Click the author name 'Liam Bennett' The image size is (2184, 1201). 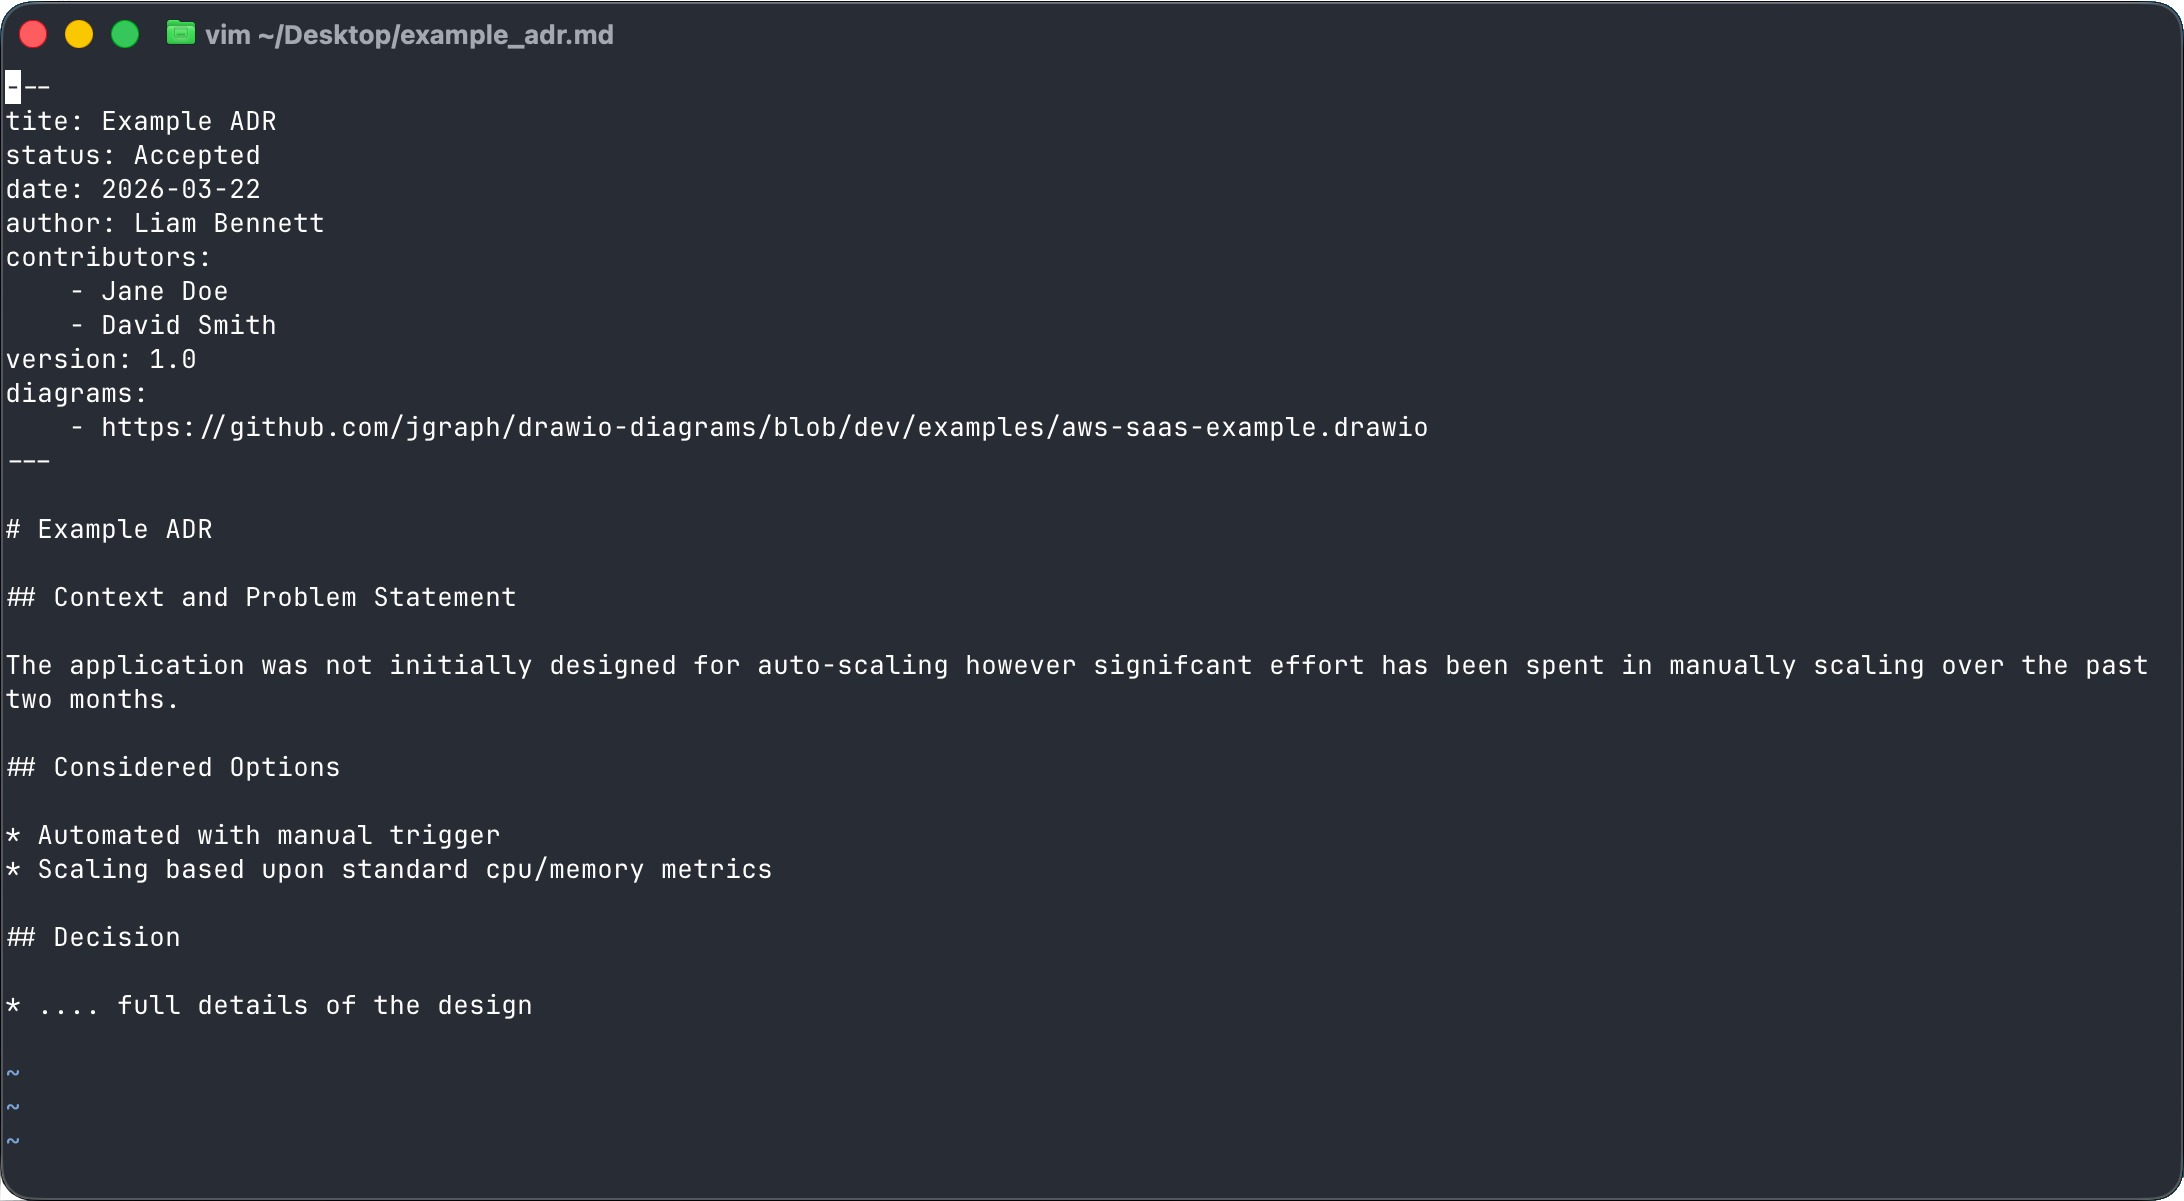coord(229,224)
